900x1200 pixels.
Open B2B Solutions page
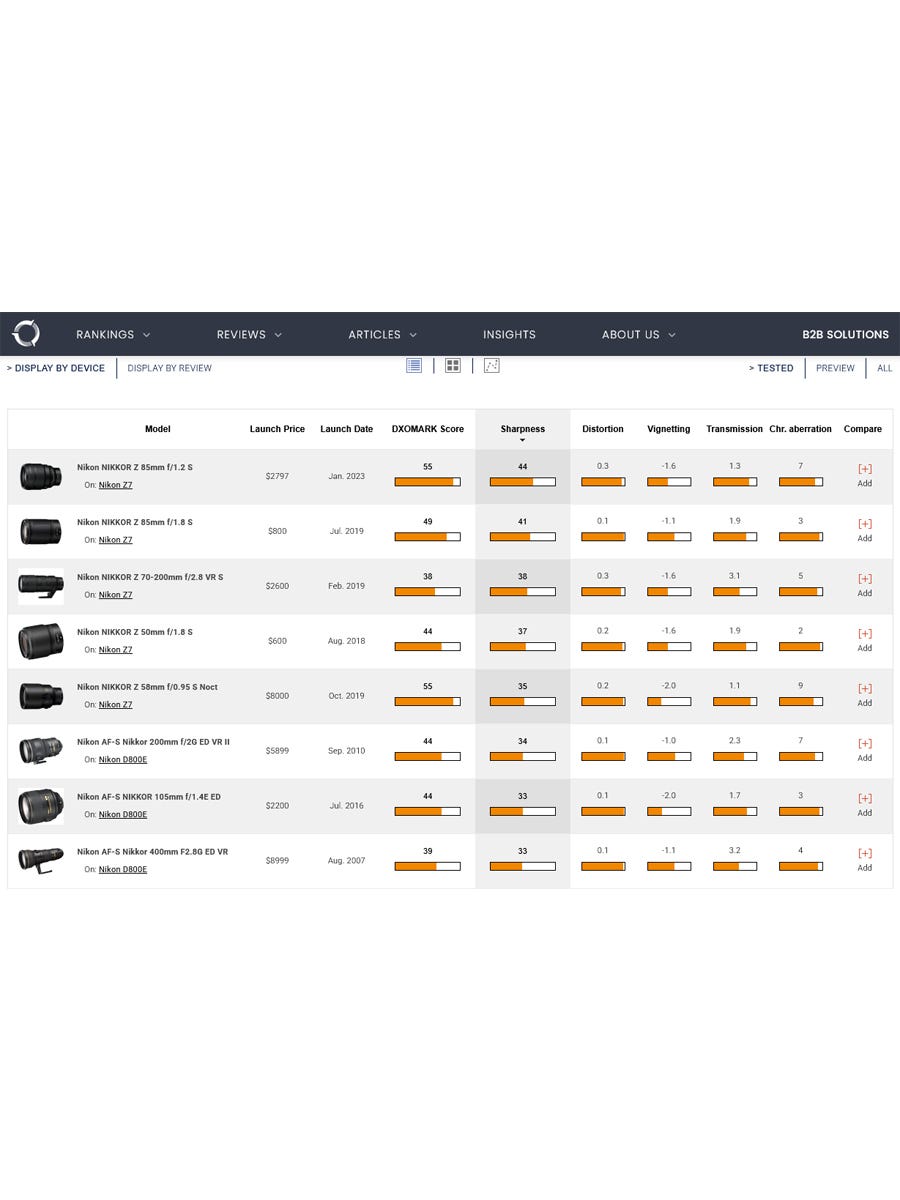point(845,335)
